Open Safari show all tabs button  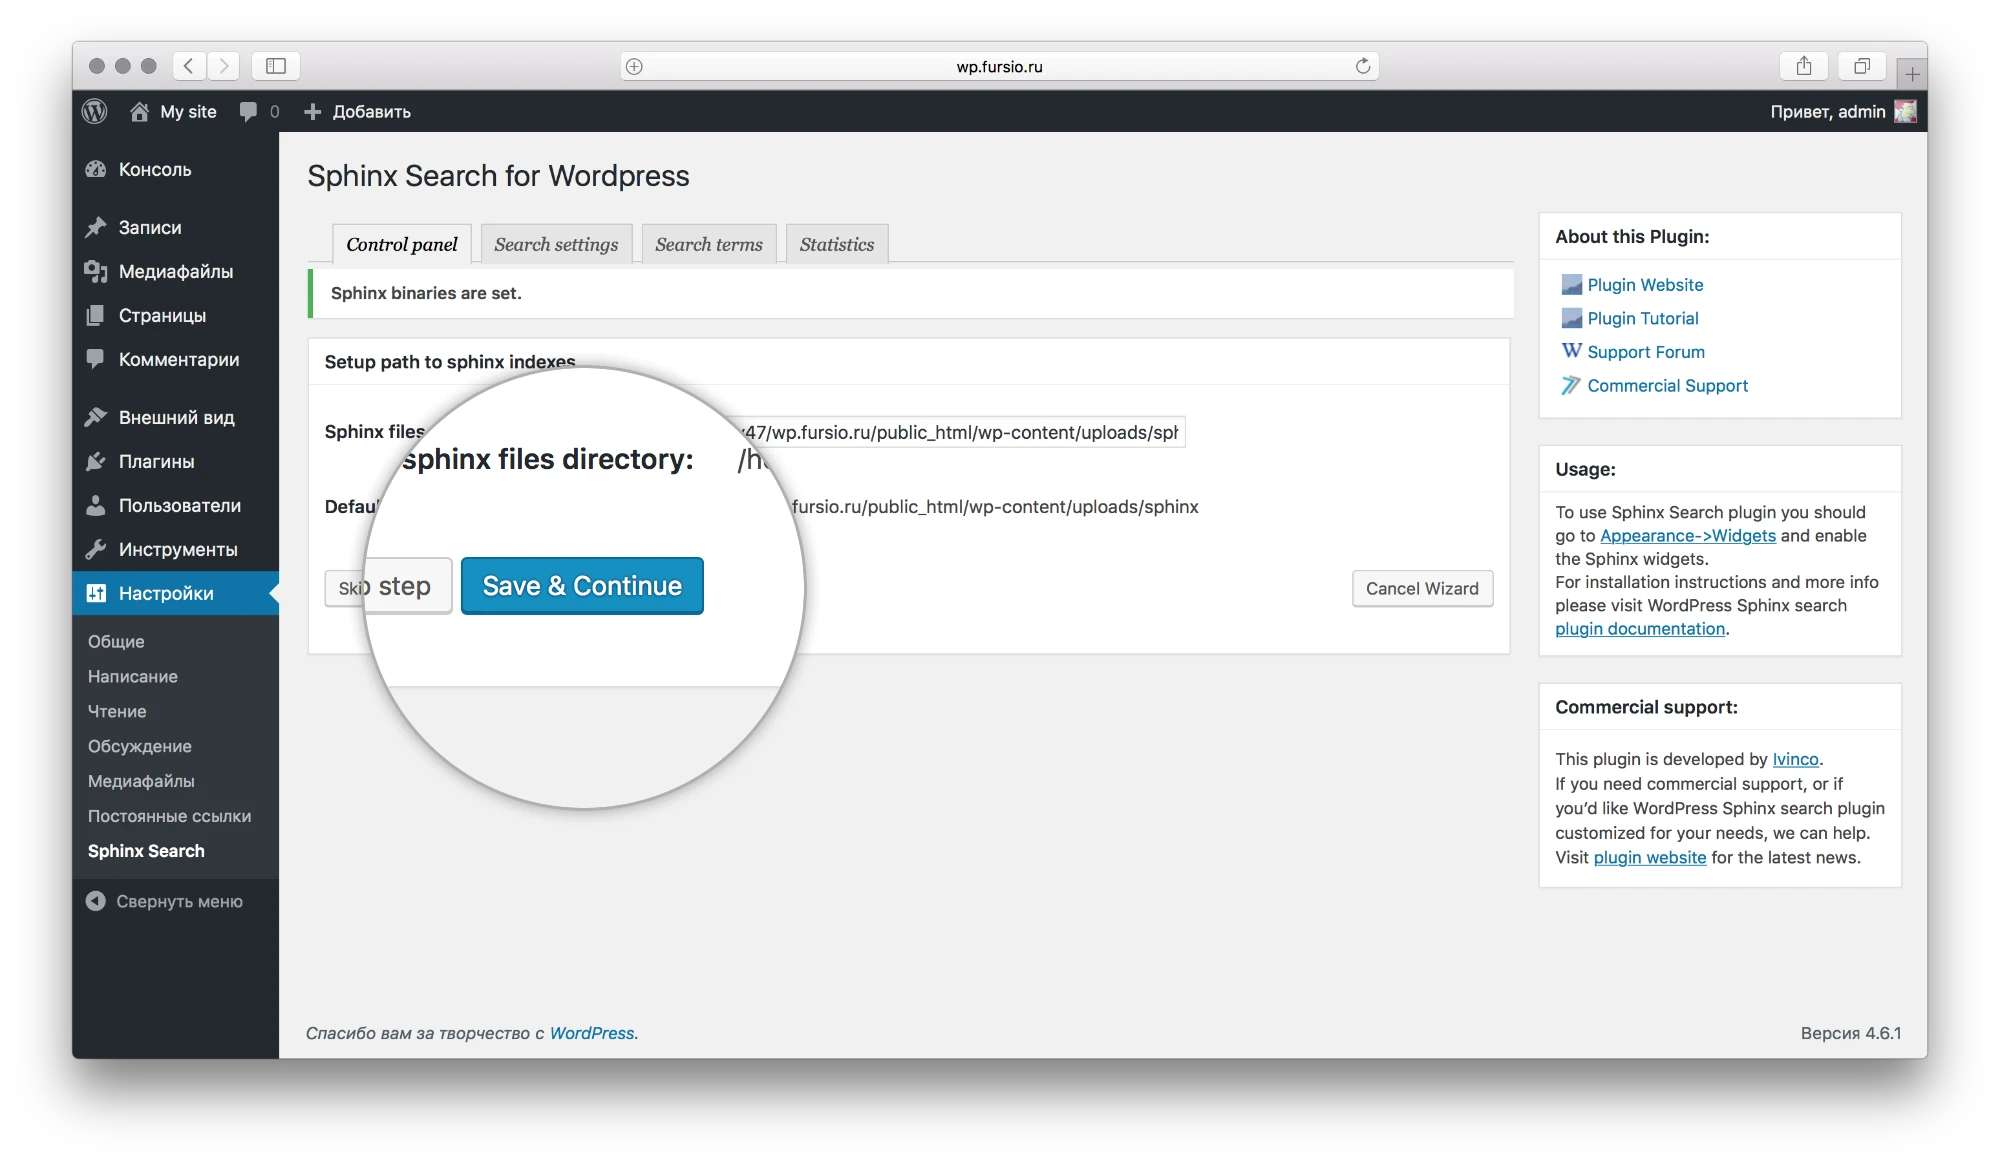tap(1861, 66)
